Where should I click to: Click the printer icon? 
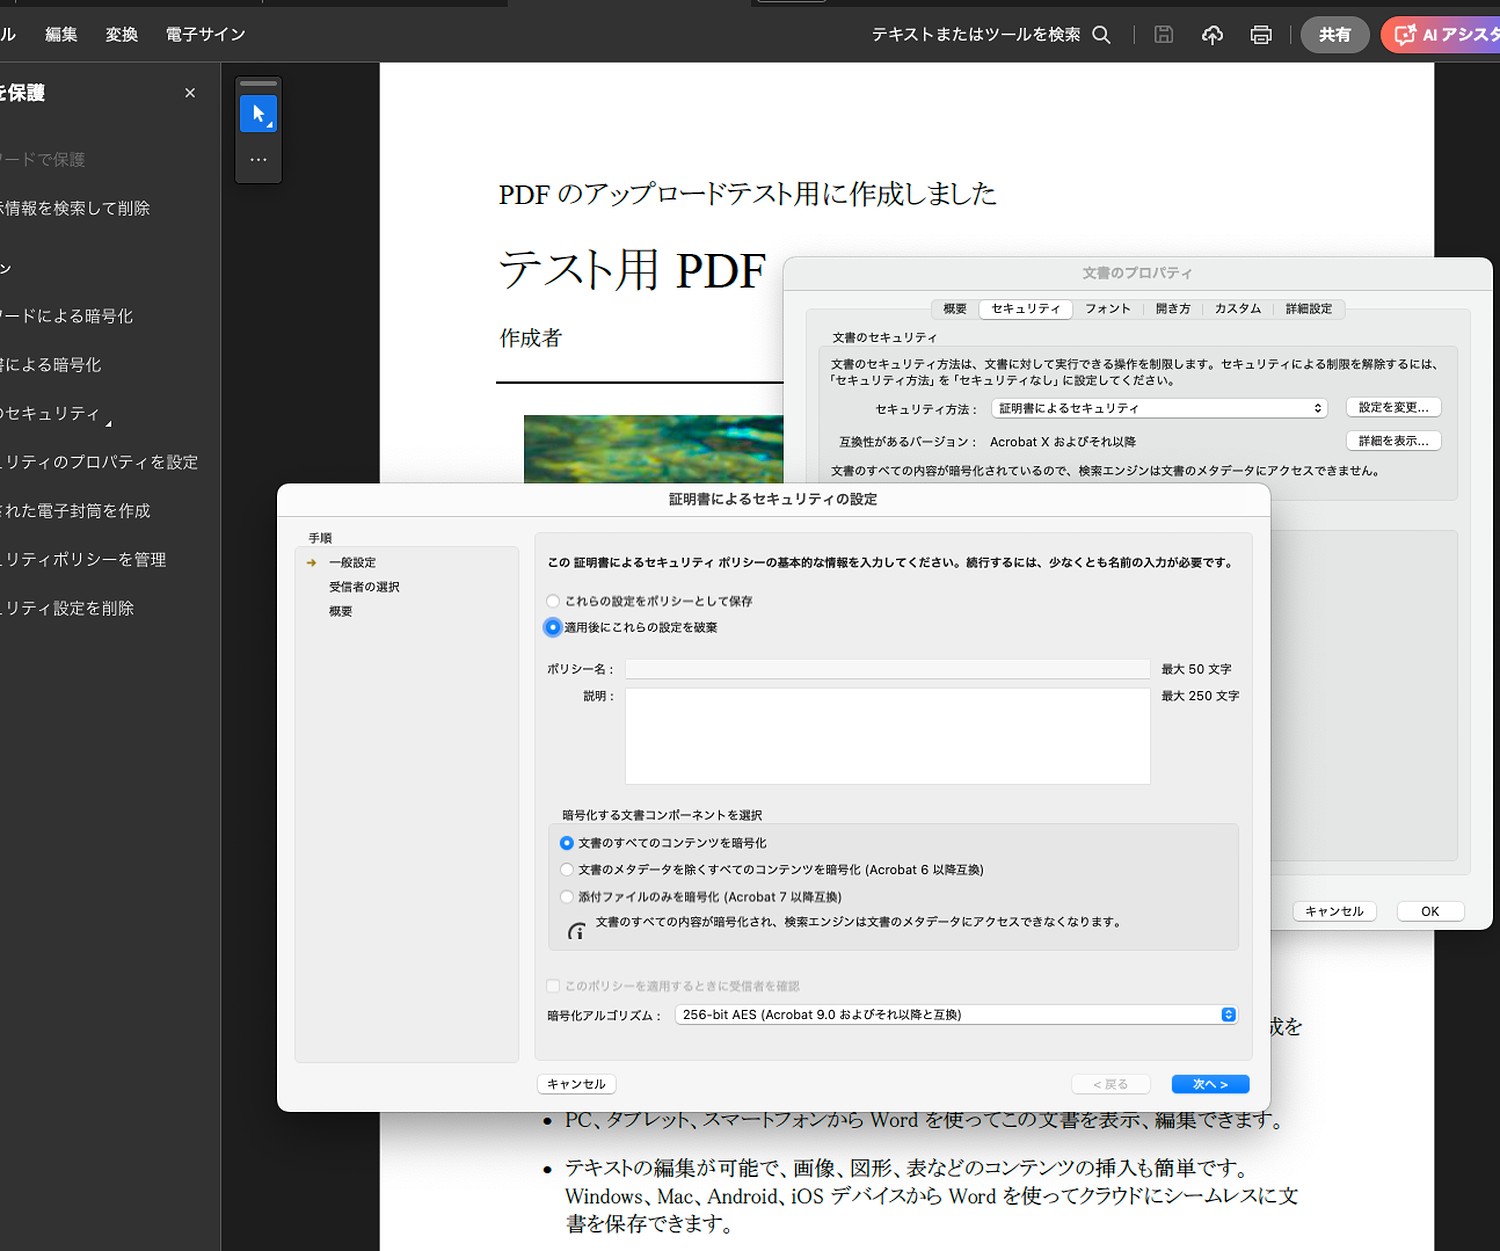pos(1261,35)
